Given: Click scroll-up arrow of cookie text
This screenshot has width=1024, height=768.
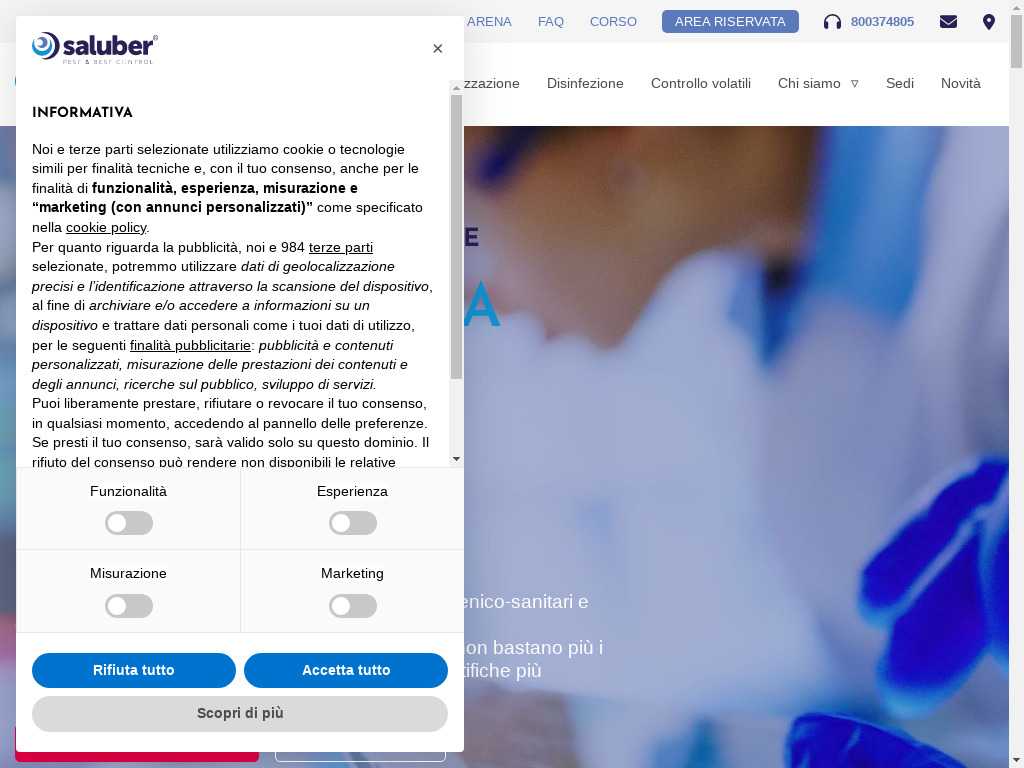Looking at the screenshot, I should tap(456, 88).
